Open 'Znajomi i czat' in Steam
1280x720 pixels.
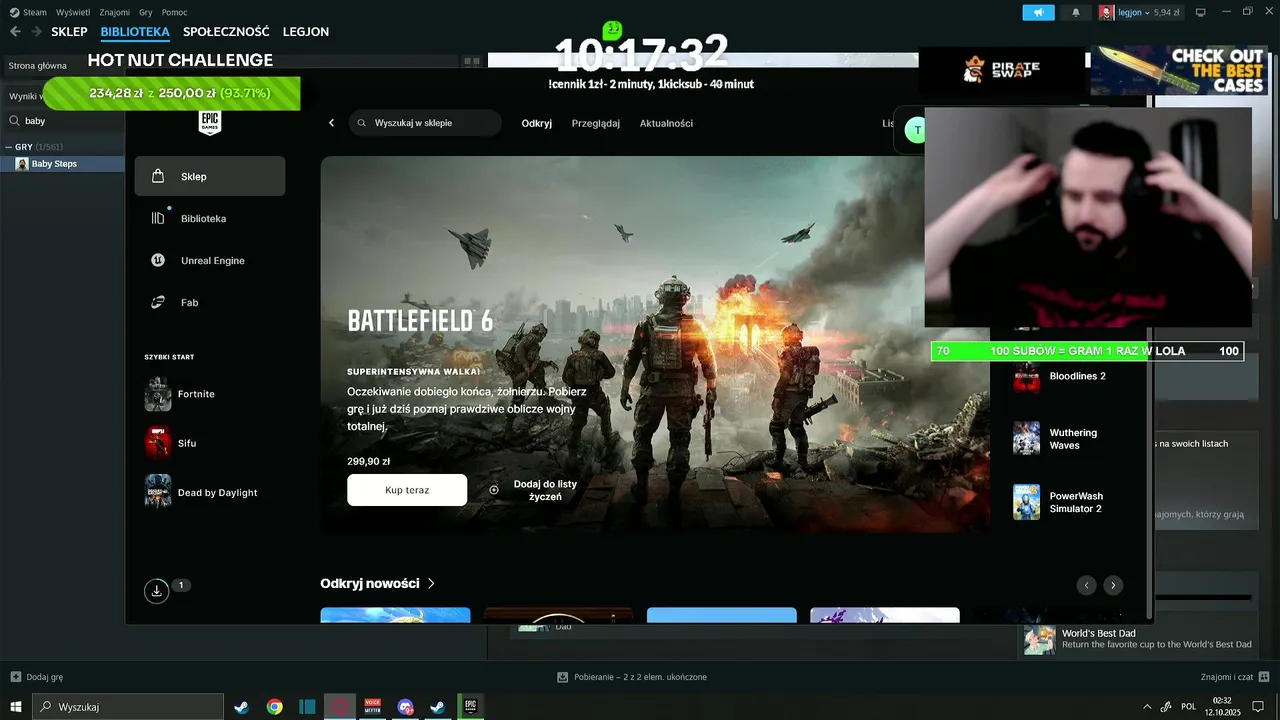pyautogui.click(x=1233, y=677)
